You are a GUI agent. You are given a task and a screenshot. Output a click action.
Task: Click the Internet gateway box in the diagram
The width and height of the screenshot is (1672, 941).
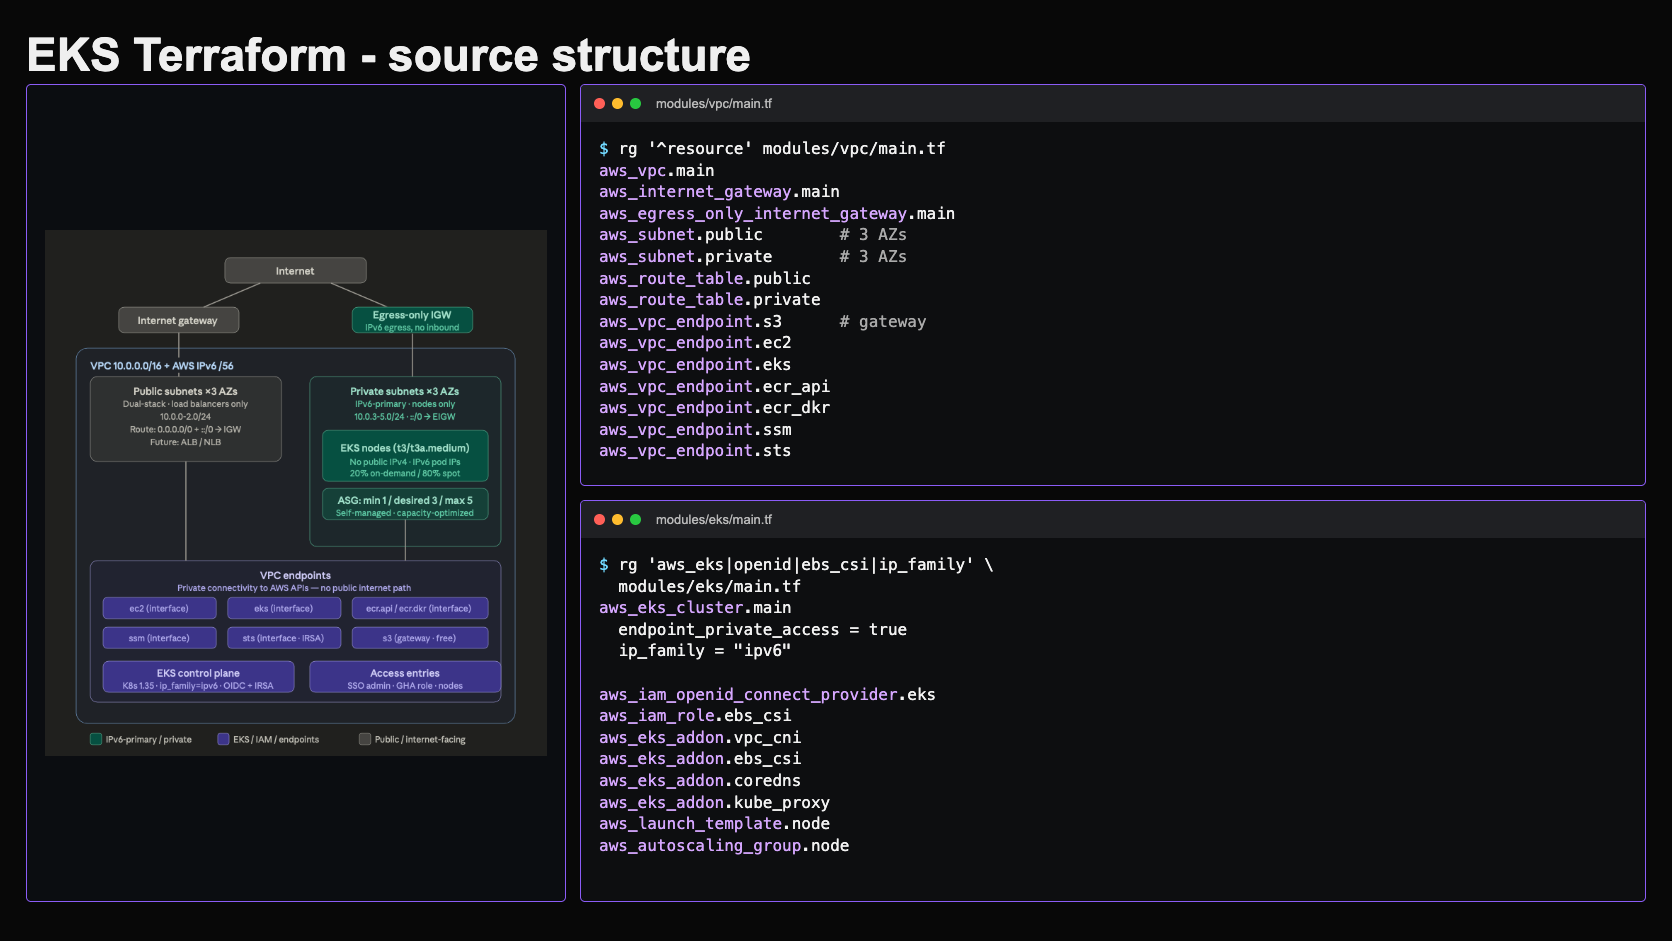click(x=177, y=320)
